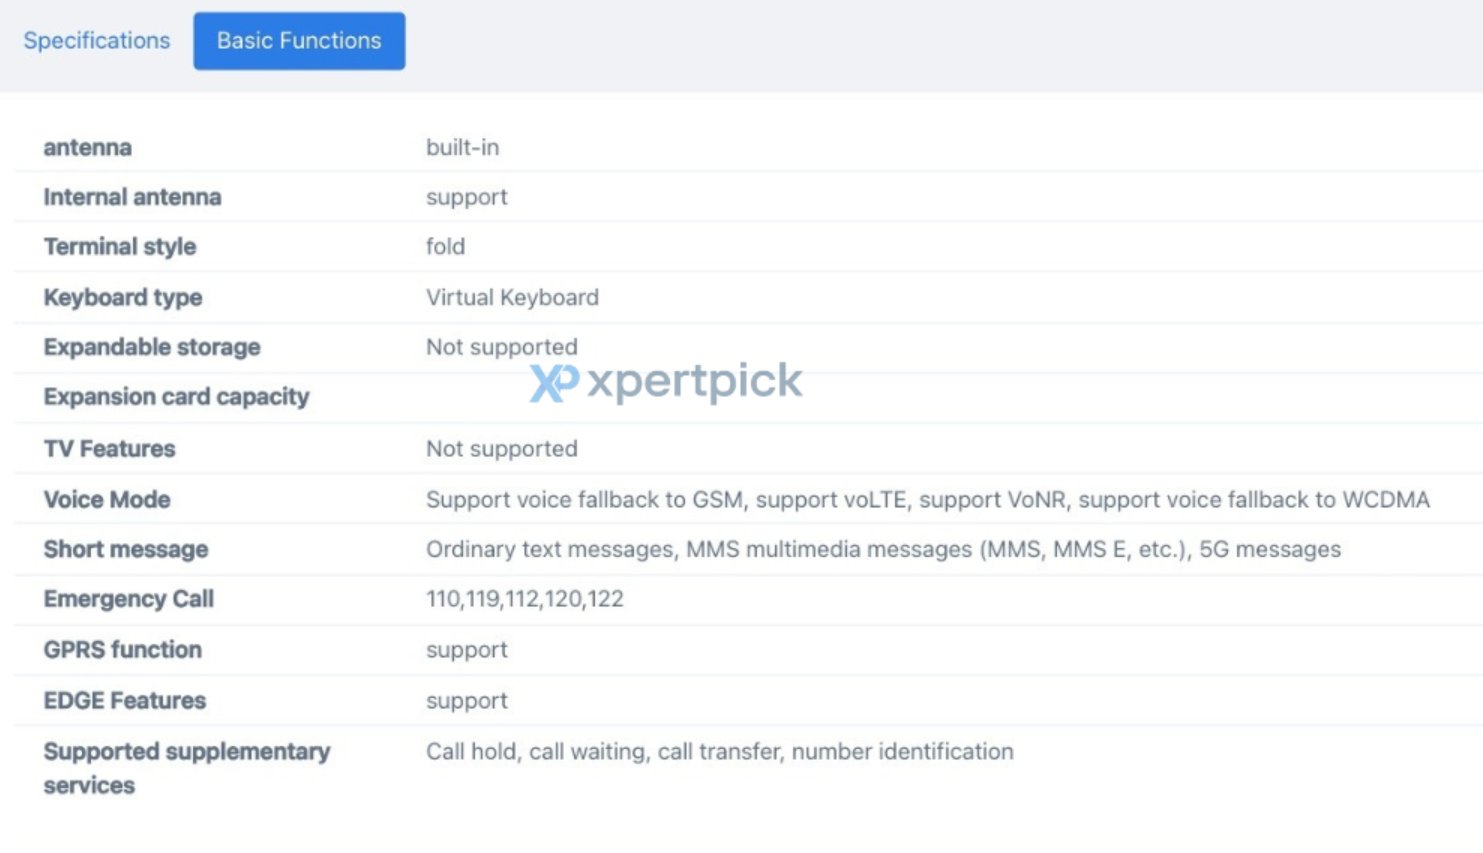1483x853 pixels.
Task: Click the emergency numbers 110,119,112,120,122
Action: 525,599
